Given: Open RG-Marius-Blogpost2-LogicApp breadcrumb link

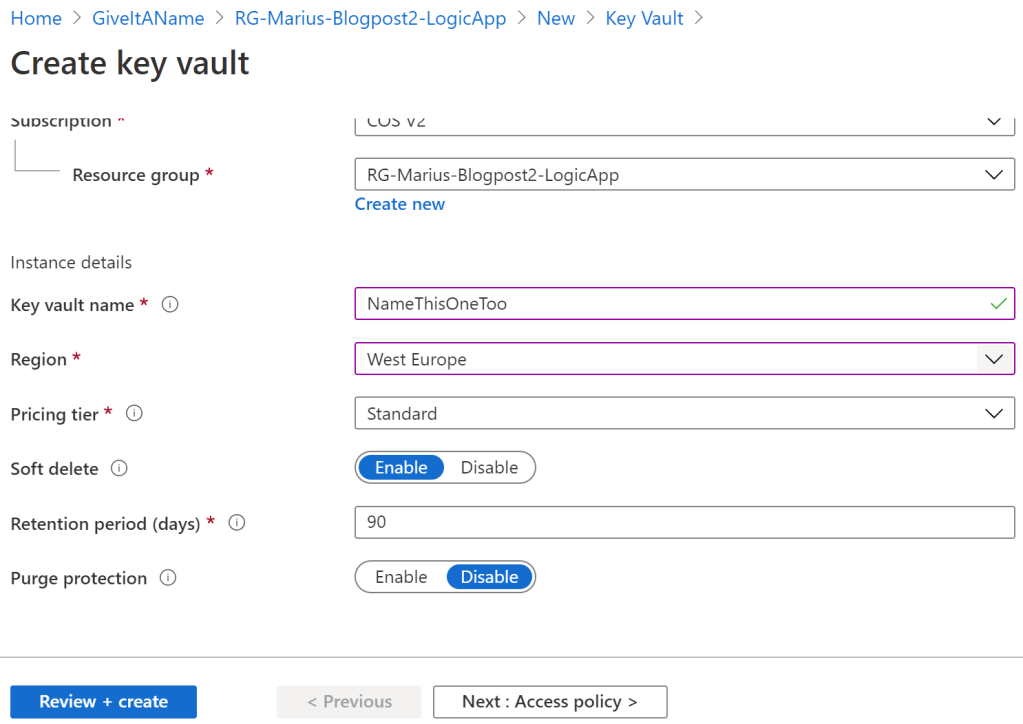Looking at the screenshot, I should click(370, 18).
